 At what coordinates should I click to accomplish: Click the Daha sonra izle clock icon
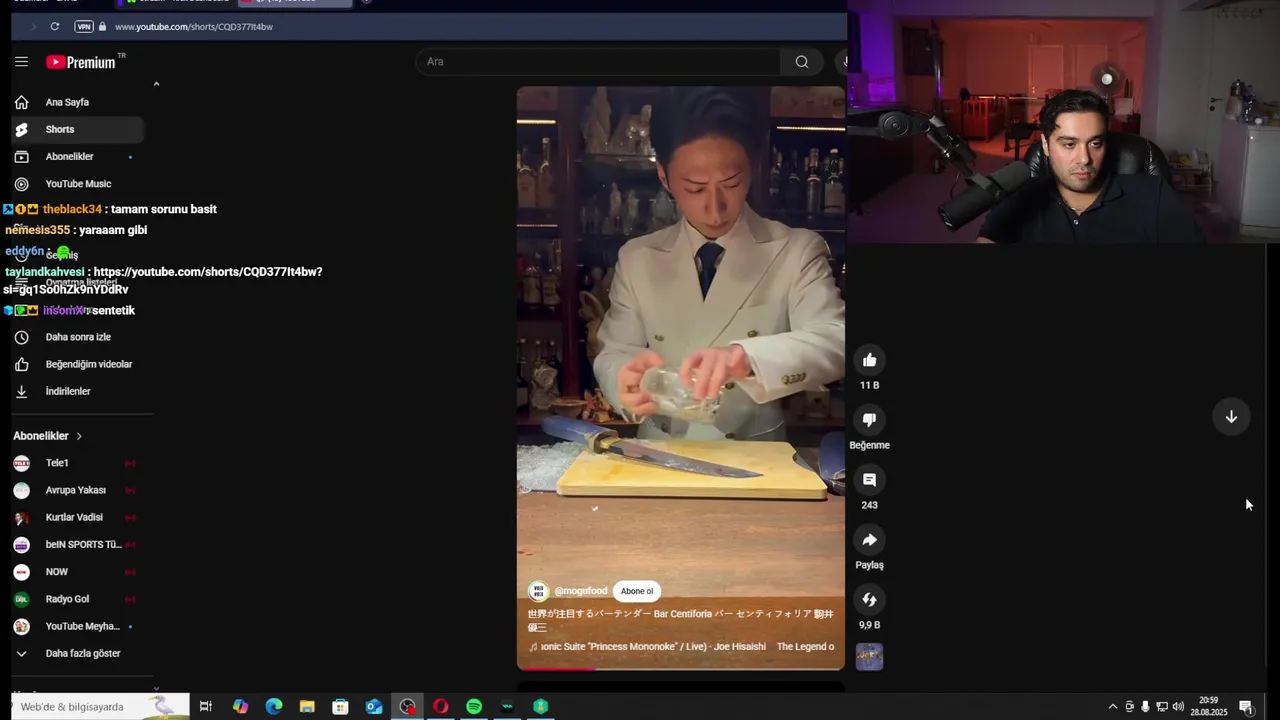(x=21, y=337)
